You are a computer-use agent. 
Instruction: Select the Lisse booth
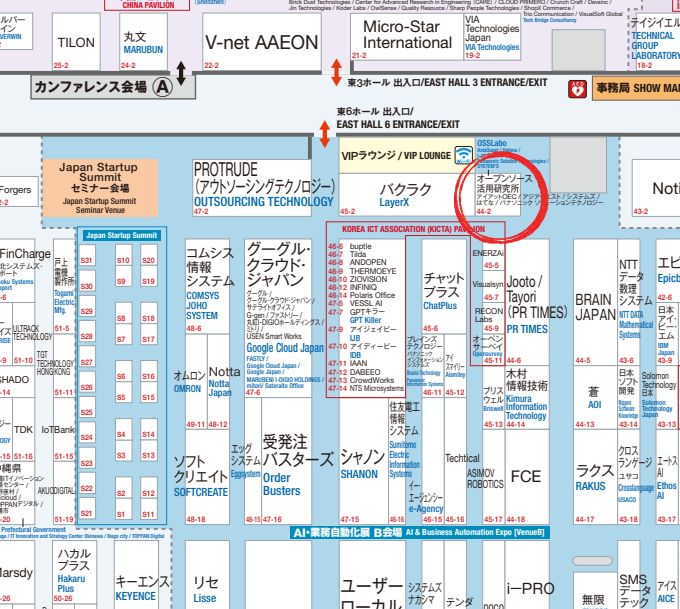click(207, 575)
